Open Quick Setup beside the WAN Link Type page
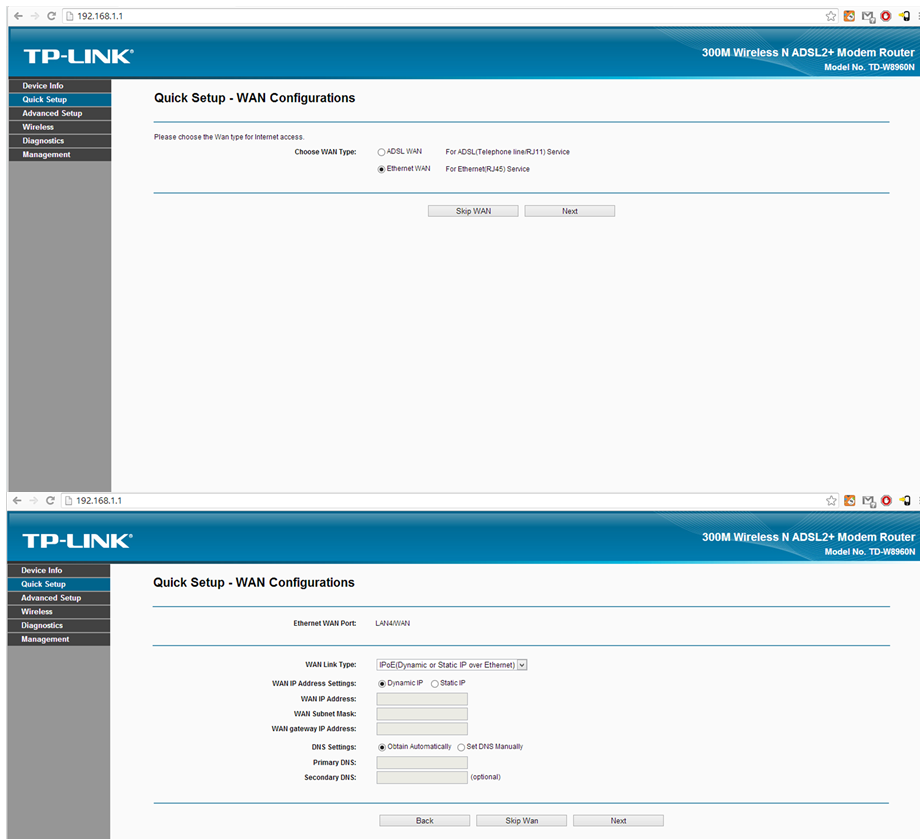This screenshot has height=839, width=920. (59, 584)
